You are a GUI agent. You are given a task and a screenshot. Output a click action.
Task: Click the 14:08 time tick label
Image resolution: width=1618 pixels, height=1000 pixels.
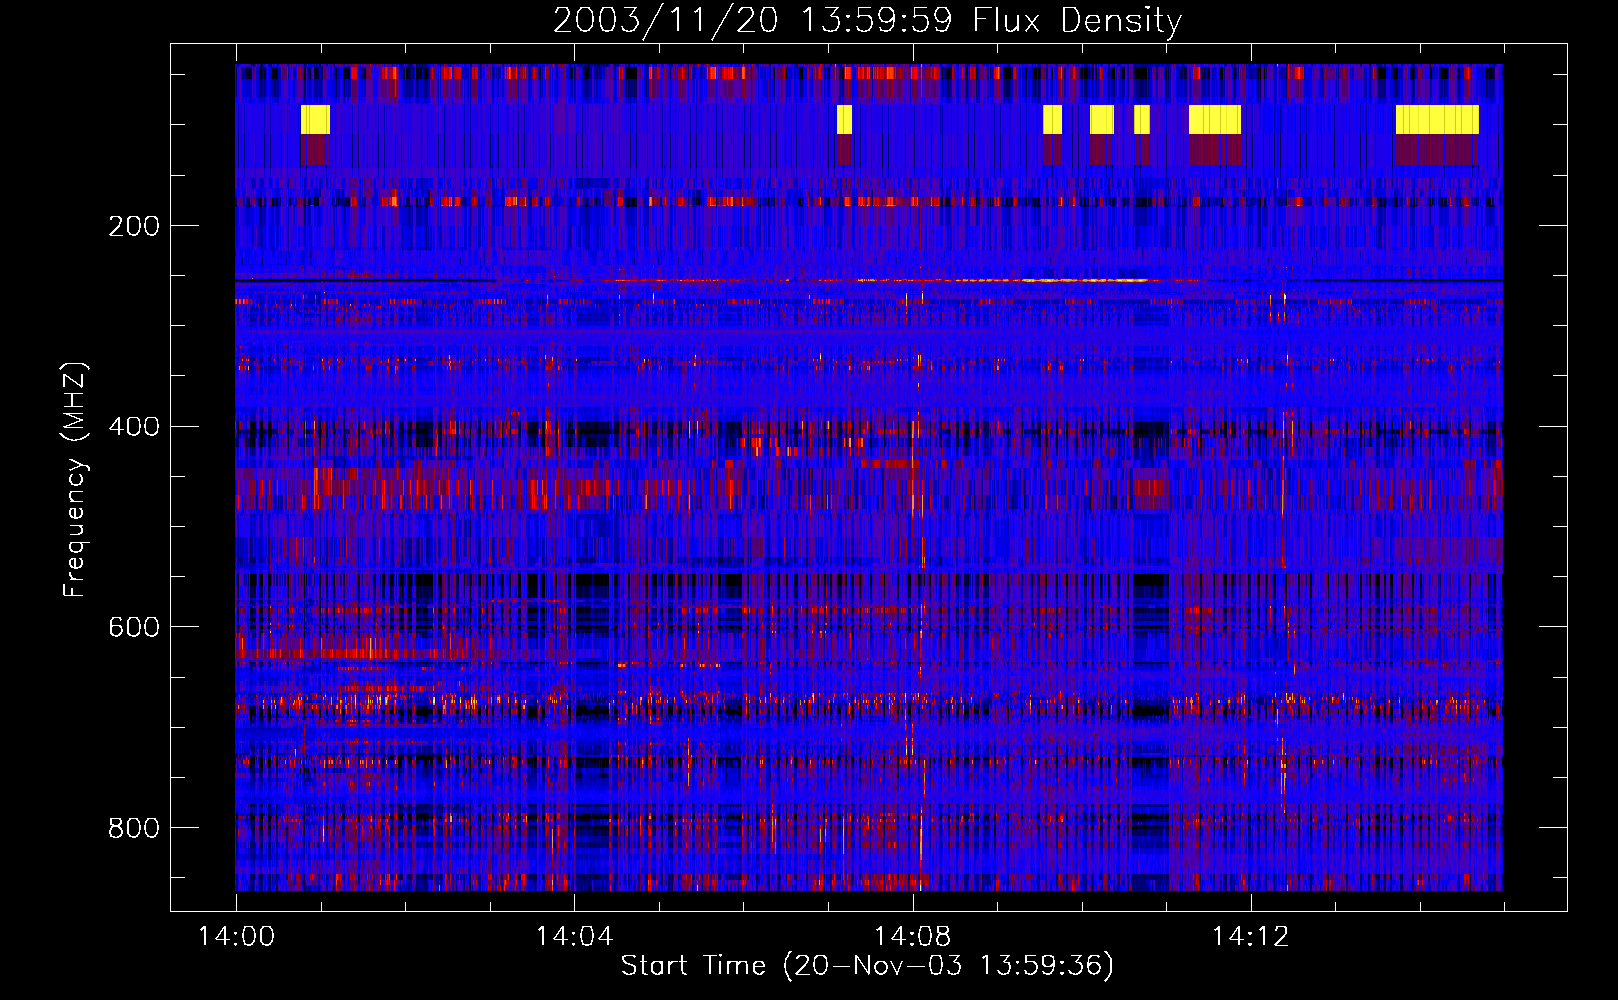click(x=912, y=937)
